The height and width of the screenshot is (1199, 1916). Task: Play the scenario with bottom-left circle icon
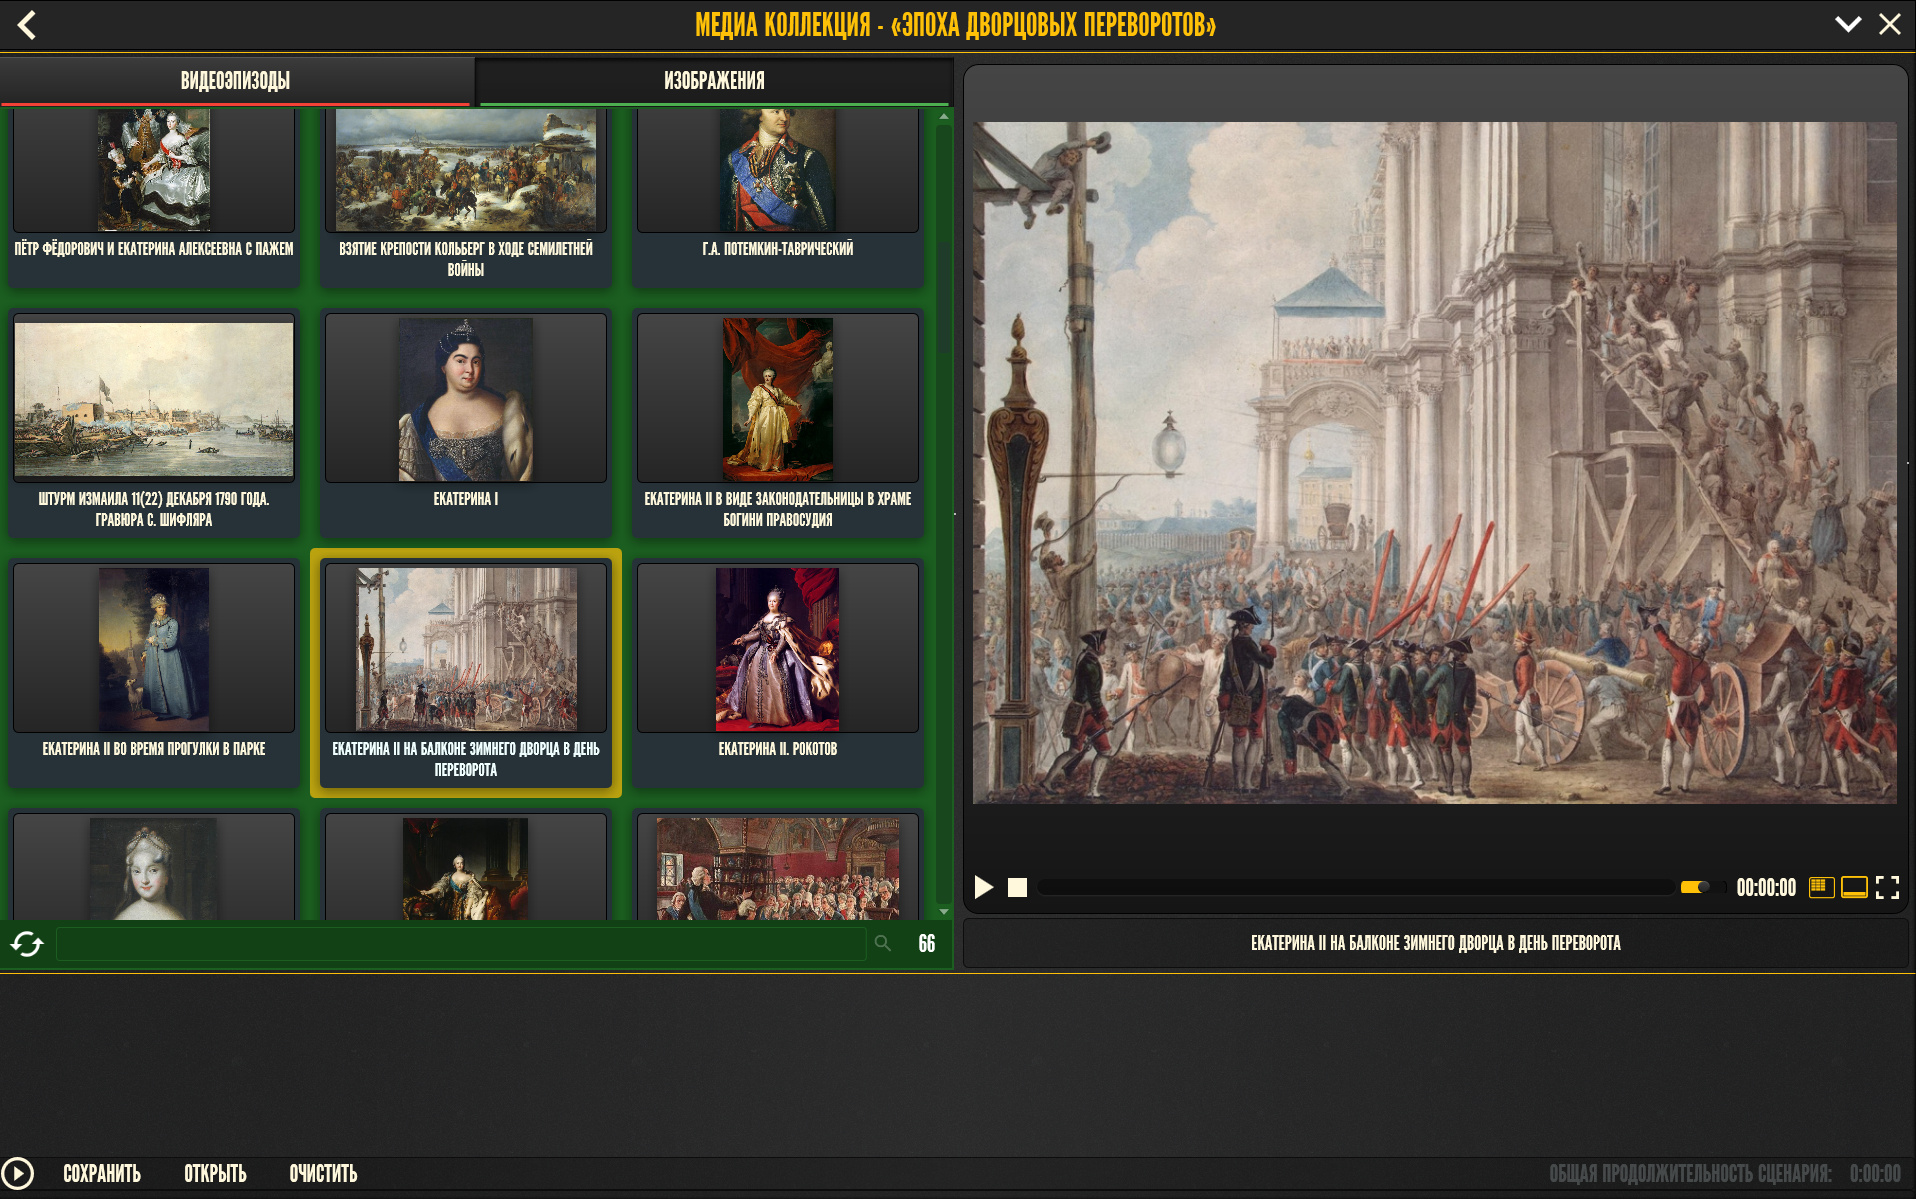click(18, 1173)
